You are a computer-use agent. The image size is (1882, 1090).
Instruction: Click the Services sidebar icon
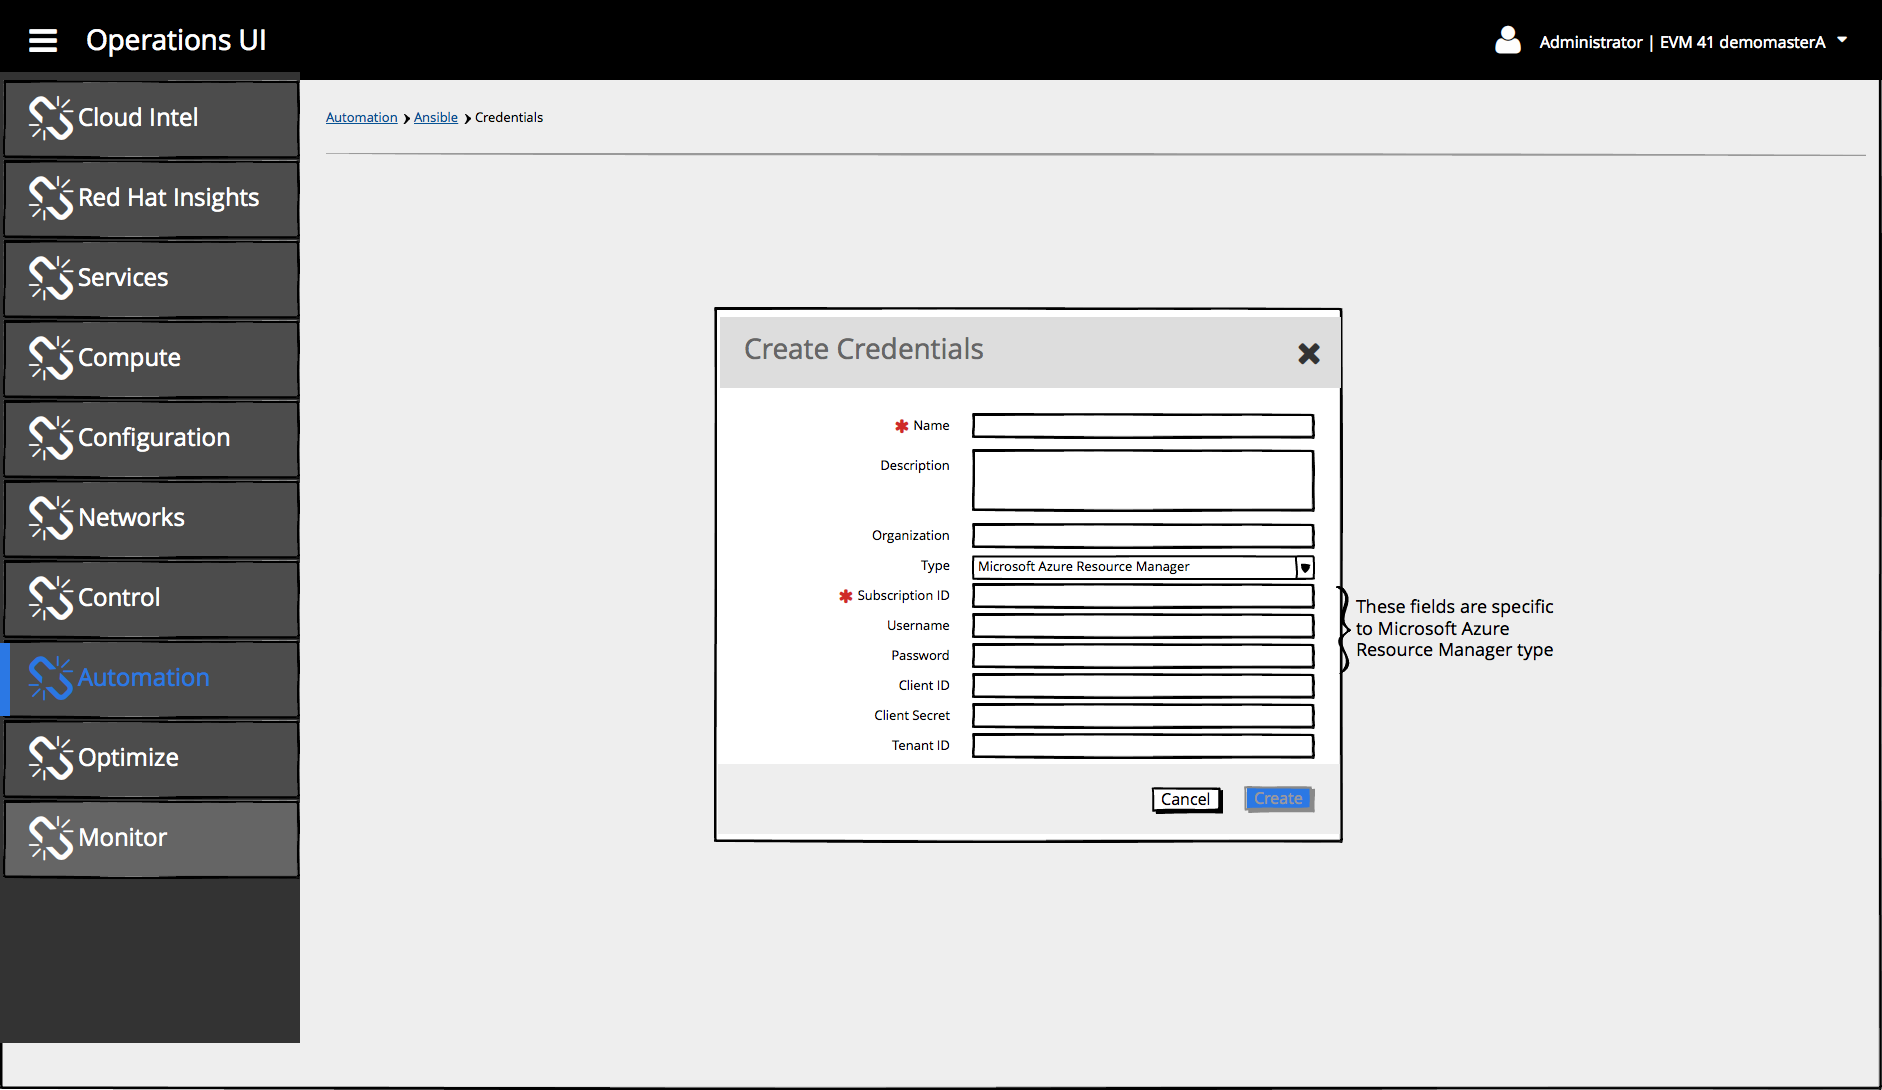pyautogui.click(x=51, y=278)
